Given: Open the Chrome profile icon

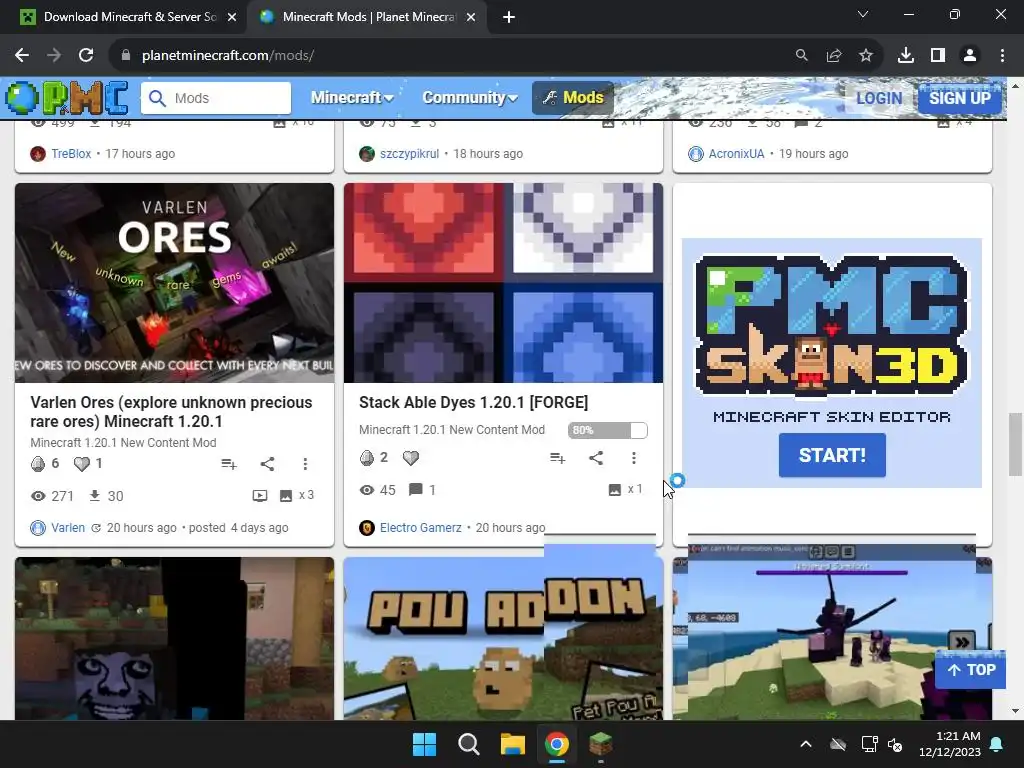Looking at the screenshot, I should (970, 56).
